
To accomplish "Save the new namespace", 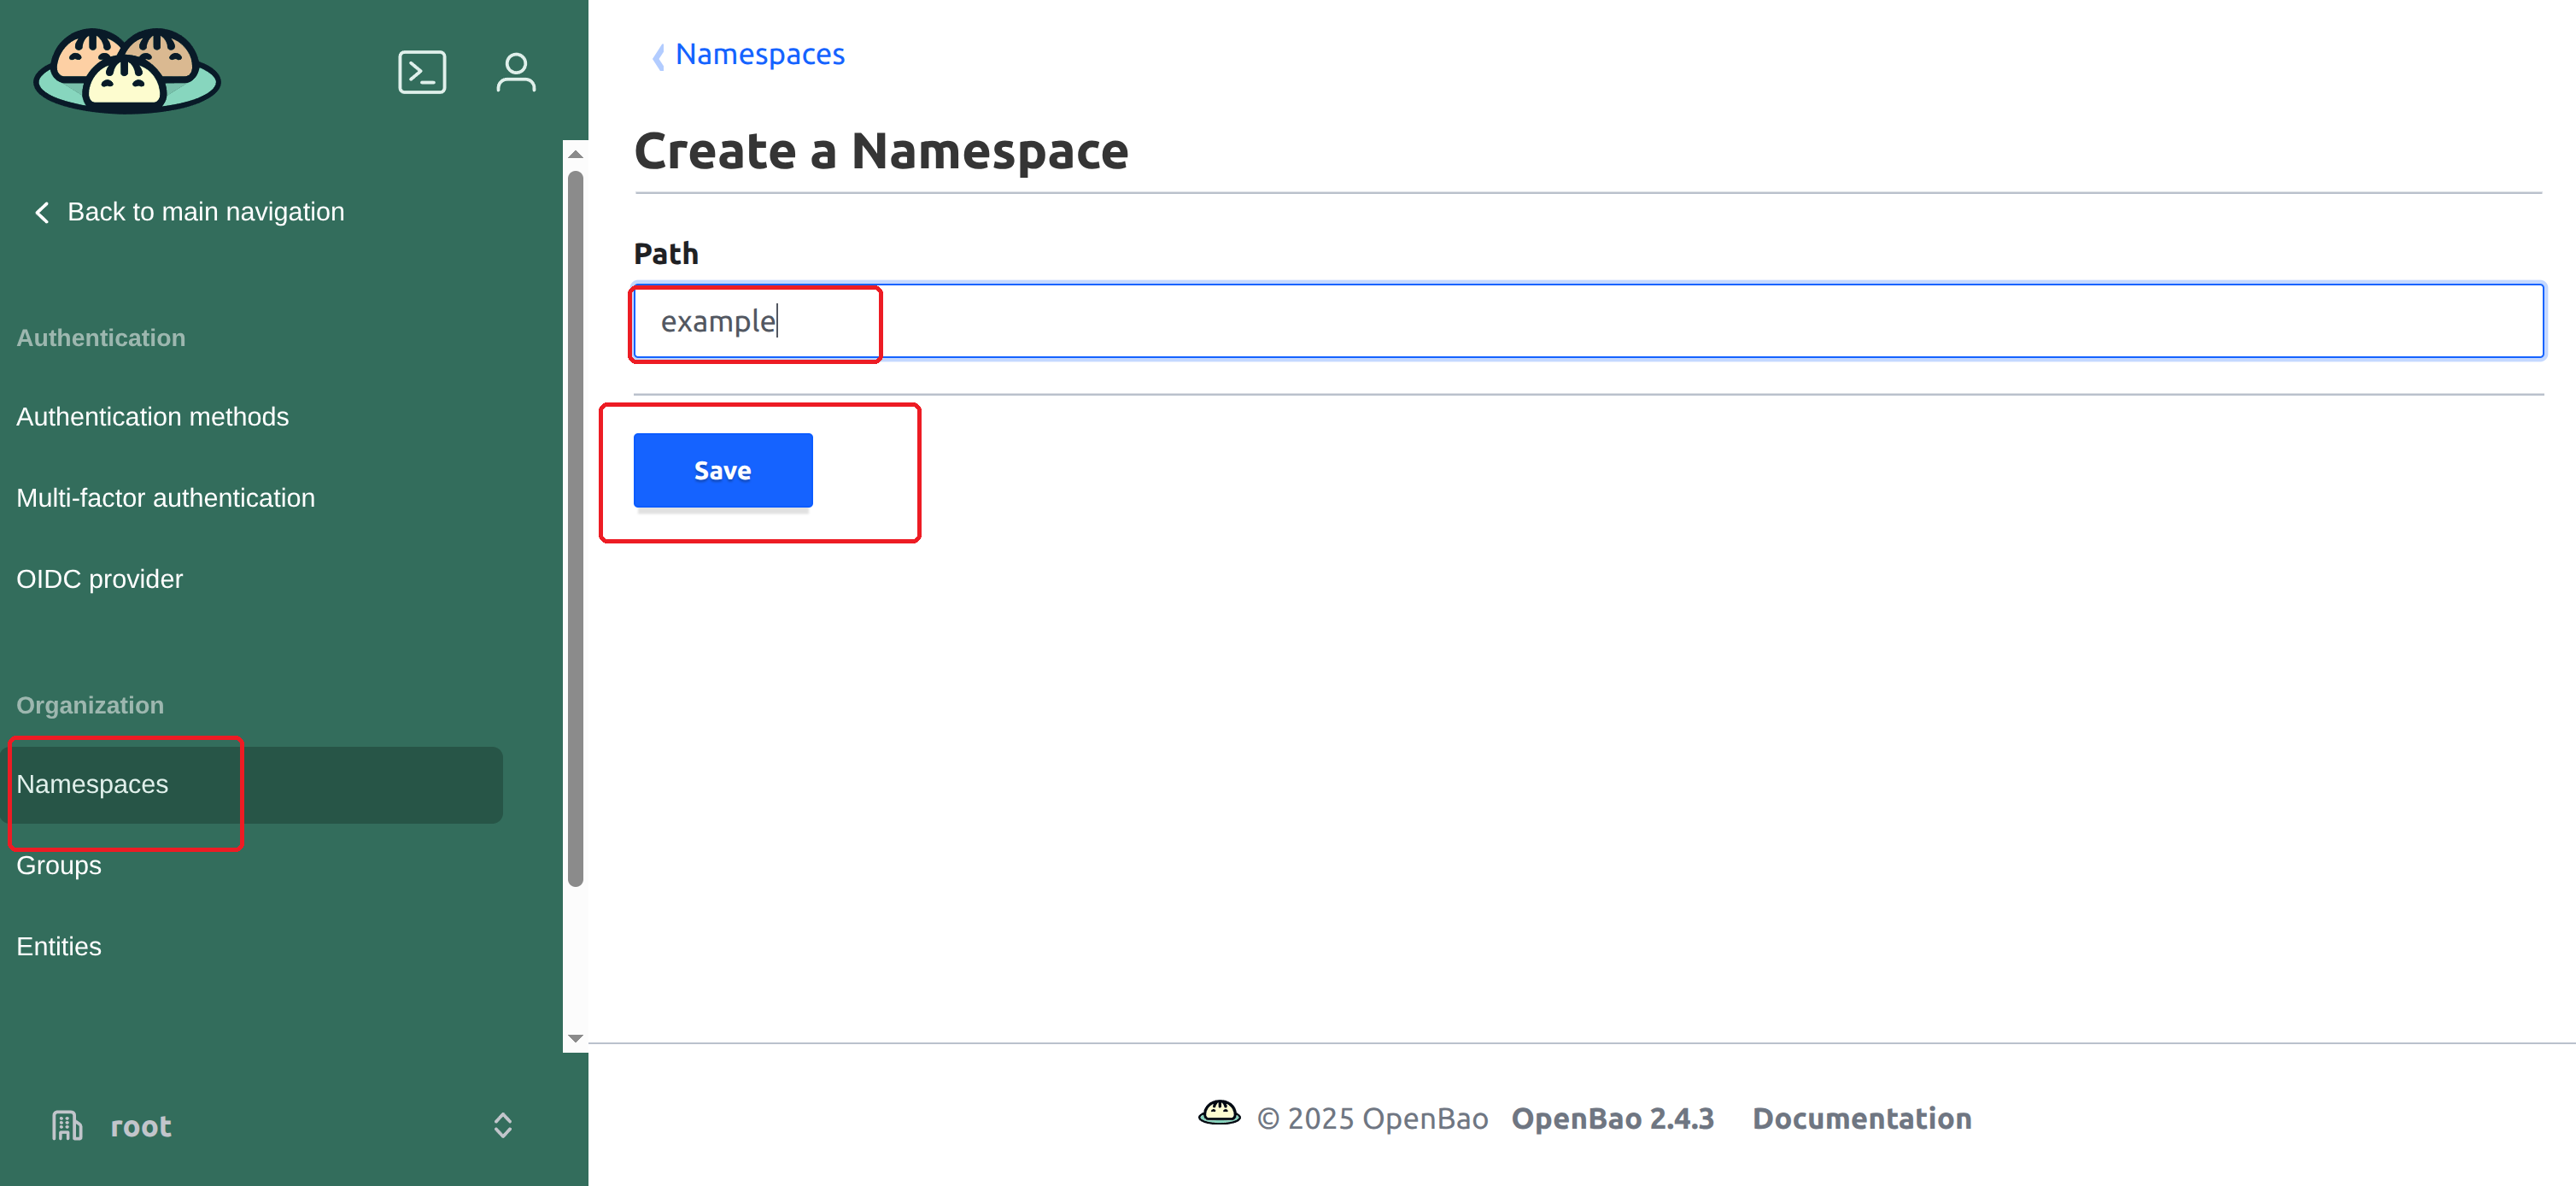I will (x=722, y=471).
